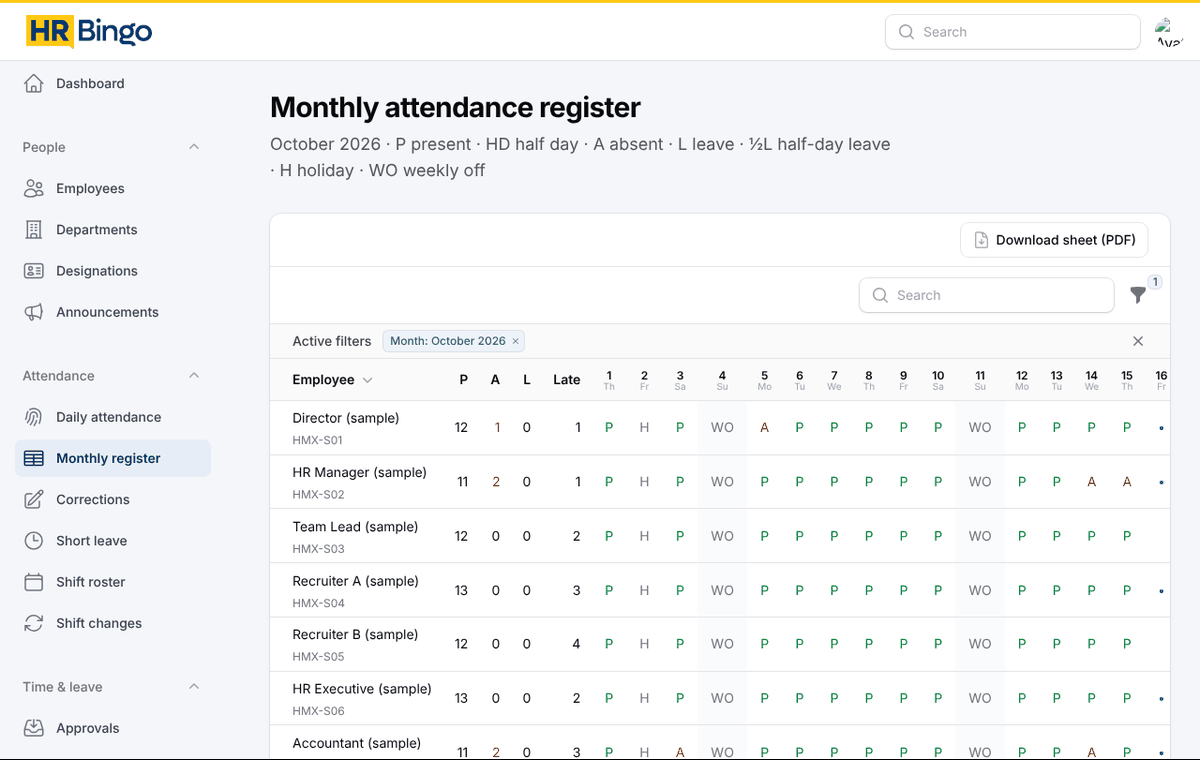The width and height of the screenshot is (1200, 760).
Task: Select Team Lead (sample) employee name
Action: pyautogui.click(x=355, y=526)
